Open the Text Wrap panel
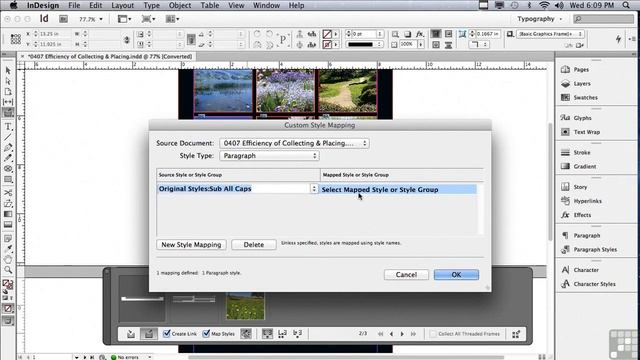 (x=580, y=132)
